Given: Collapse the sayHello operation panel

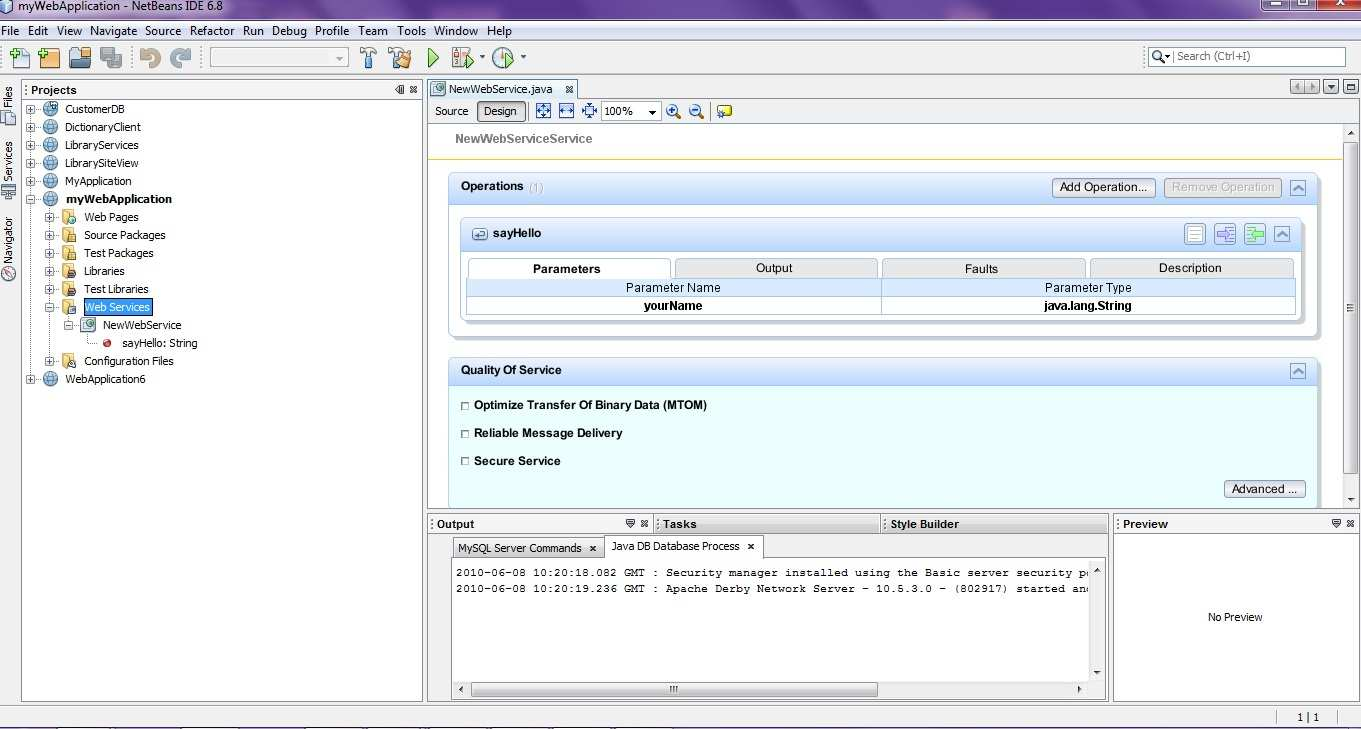Looking at the screenshot, I should (x=1282, y=234).
